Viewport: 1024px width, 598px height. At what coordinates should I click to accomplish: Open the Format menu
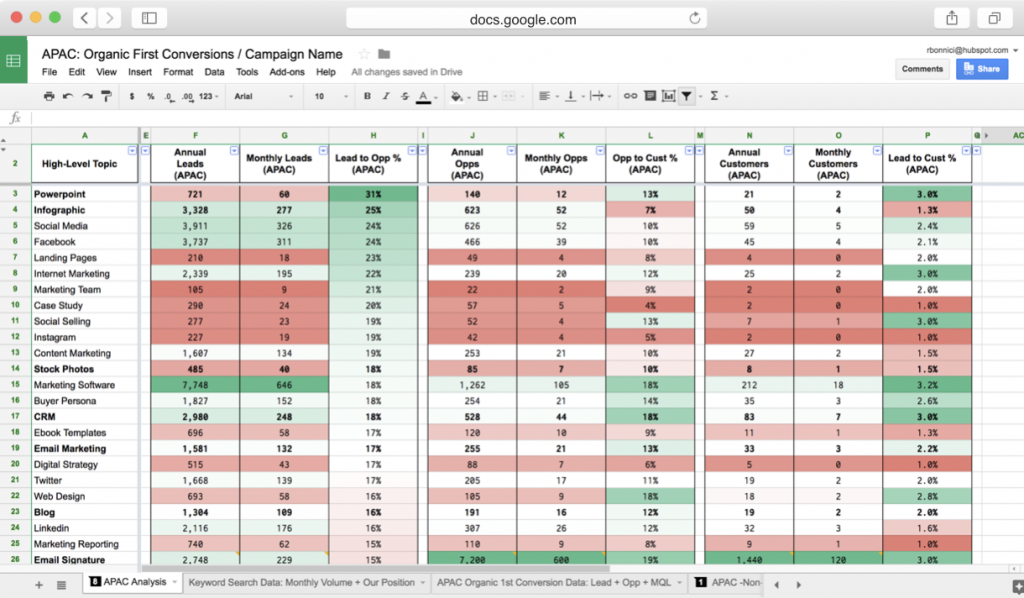(x=178, y=72)
